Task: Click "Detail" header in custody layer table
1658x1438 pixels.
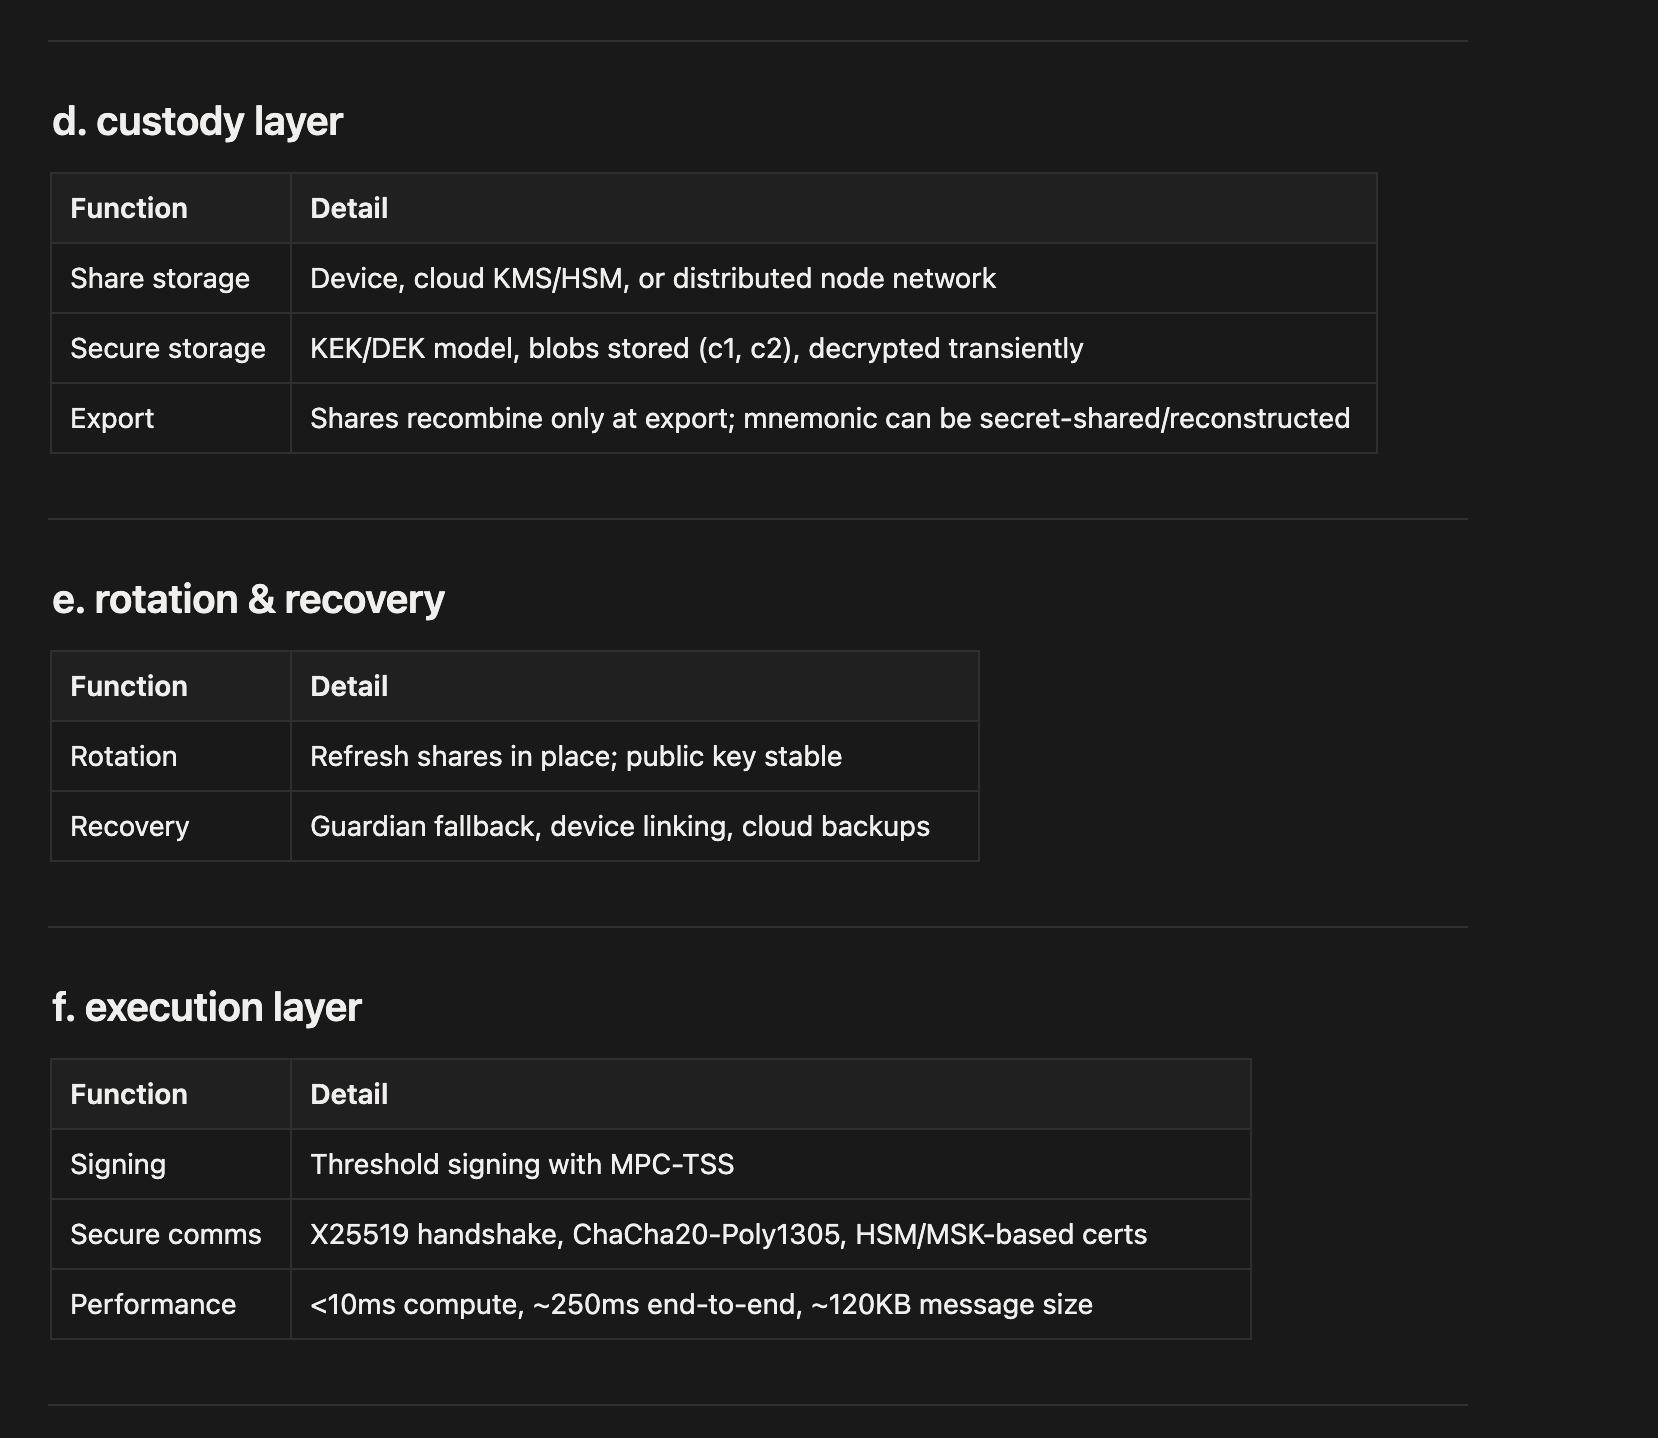Action: [x=349, y=208]
